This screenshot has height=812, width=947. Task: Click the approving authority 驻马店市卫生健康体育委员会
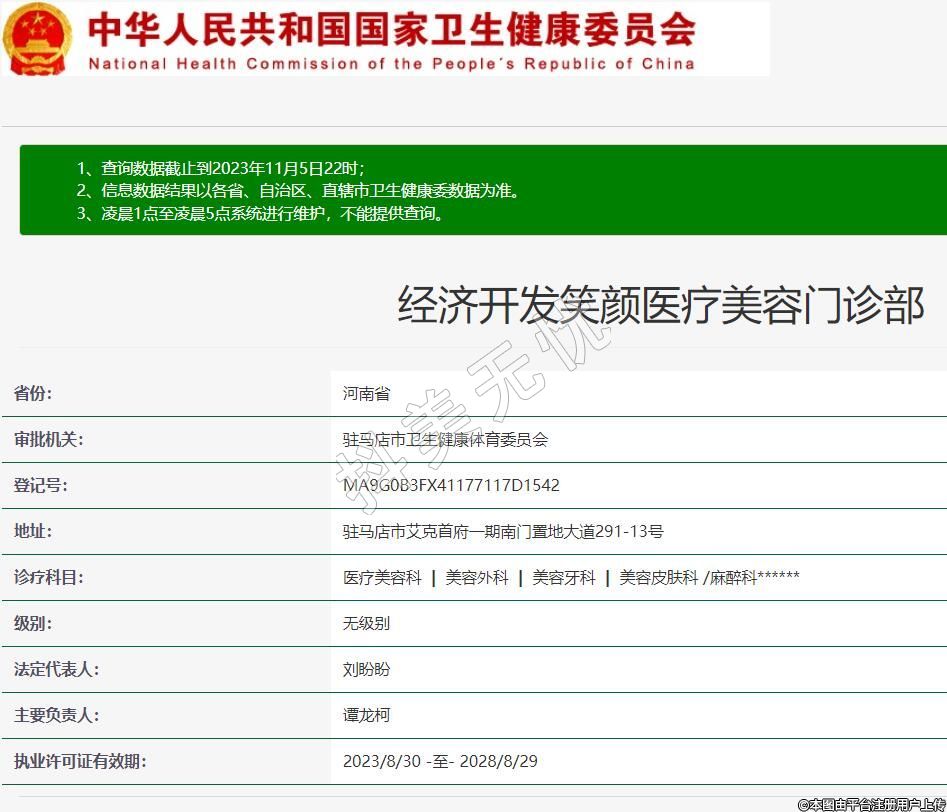(445, 439)
